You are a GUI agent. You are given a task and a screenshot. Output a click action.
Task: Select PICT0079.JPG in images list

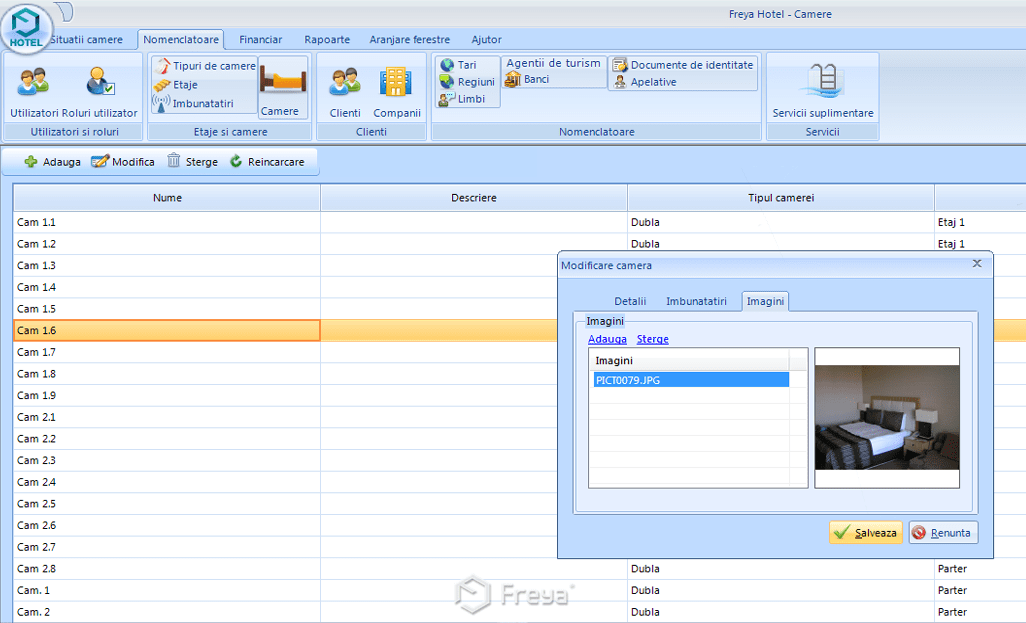(691, 380)
